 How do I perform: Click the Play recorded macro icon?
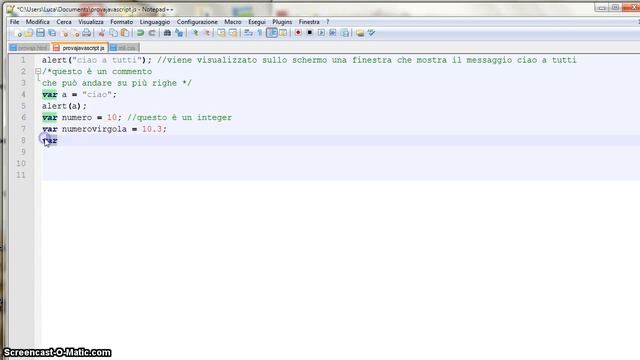[321, 33]
